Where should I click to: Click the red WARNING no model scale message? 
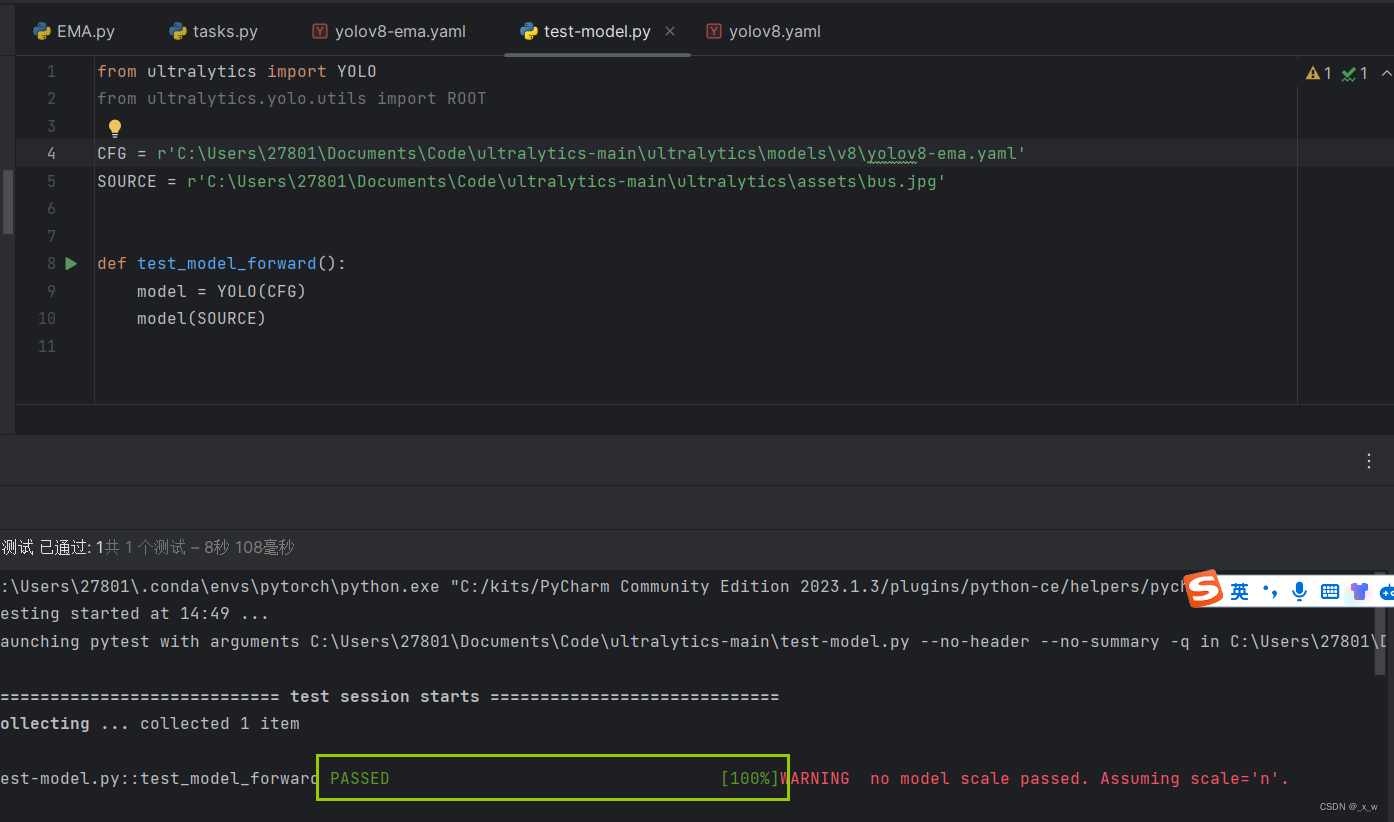pos(1035,778)
